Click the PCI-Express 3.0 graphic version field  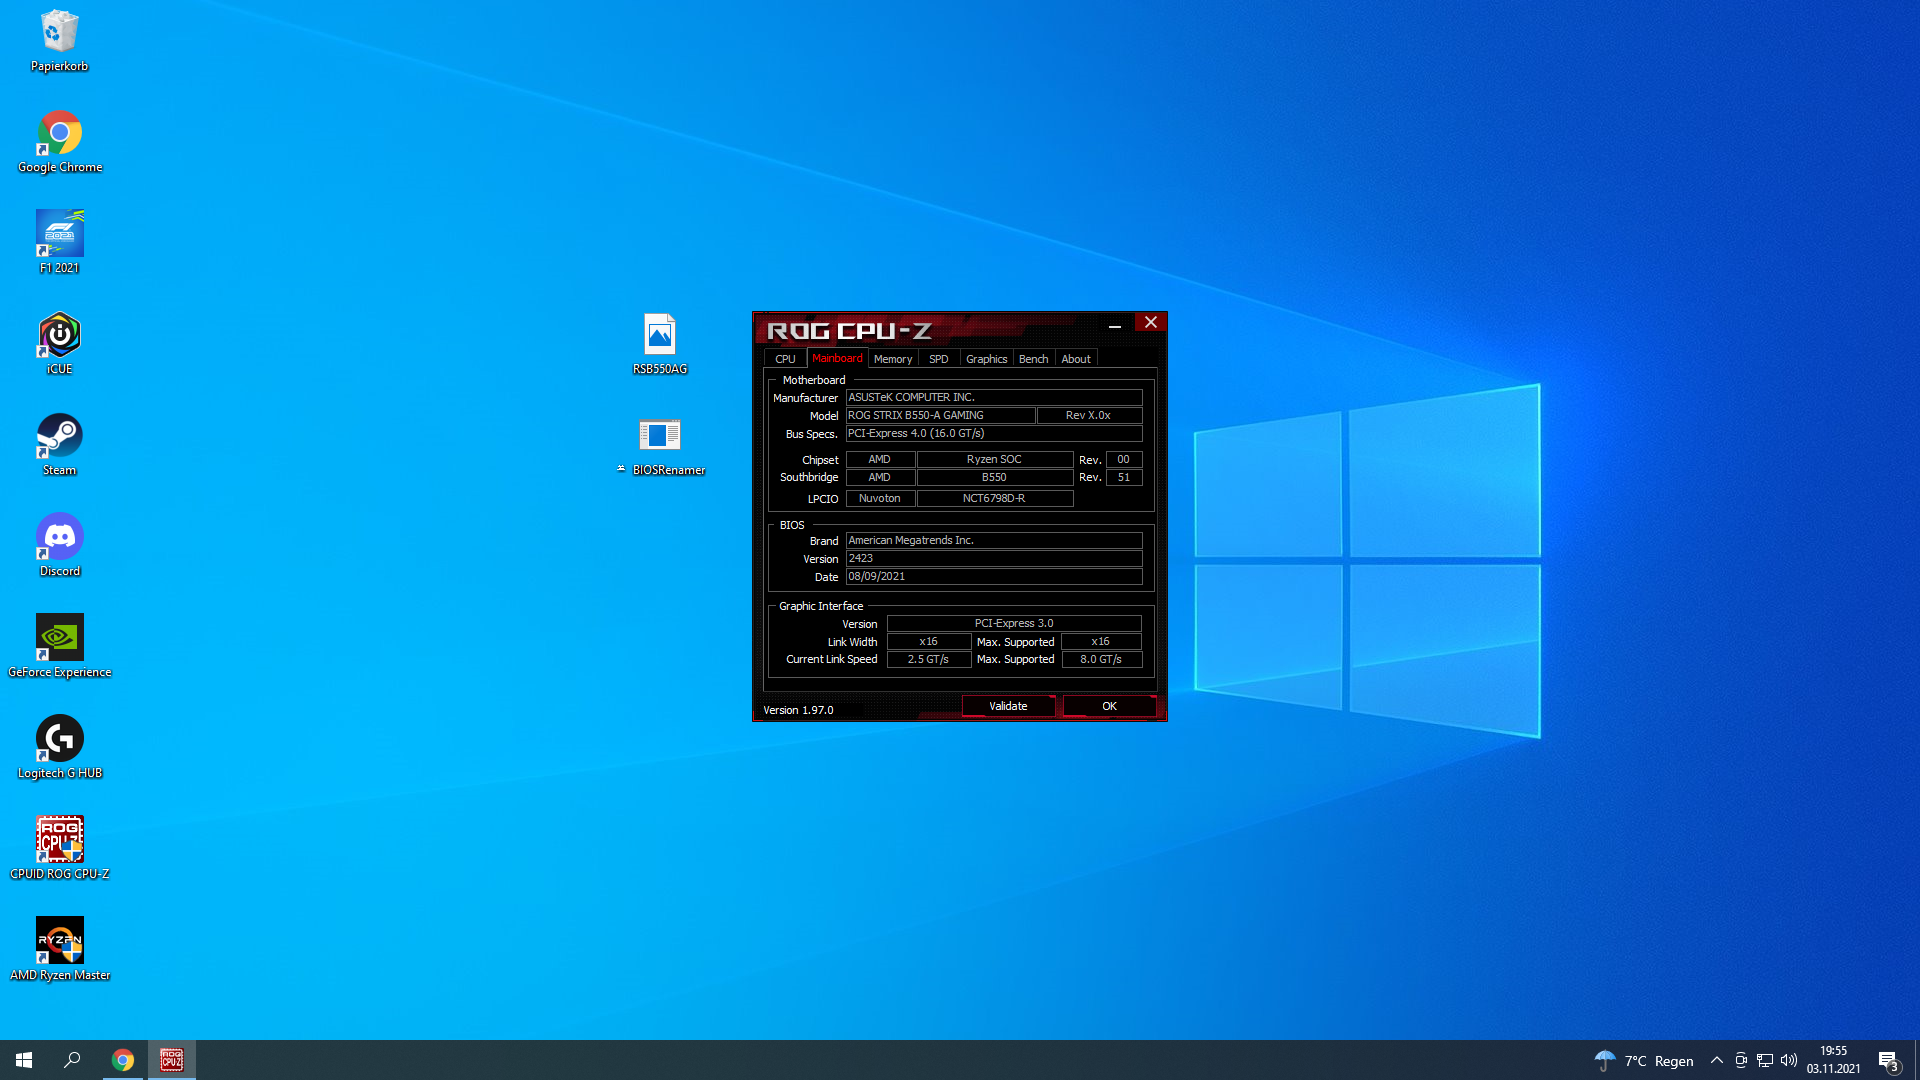(x=1014, y=623)
